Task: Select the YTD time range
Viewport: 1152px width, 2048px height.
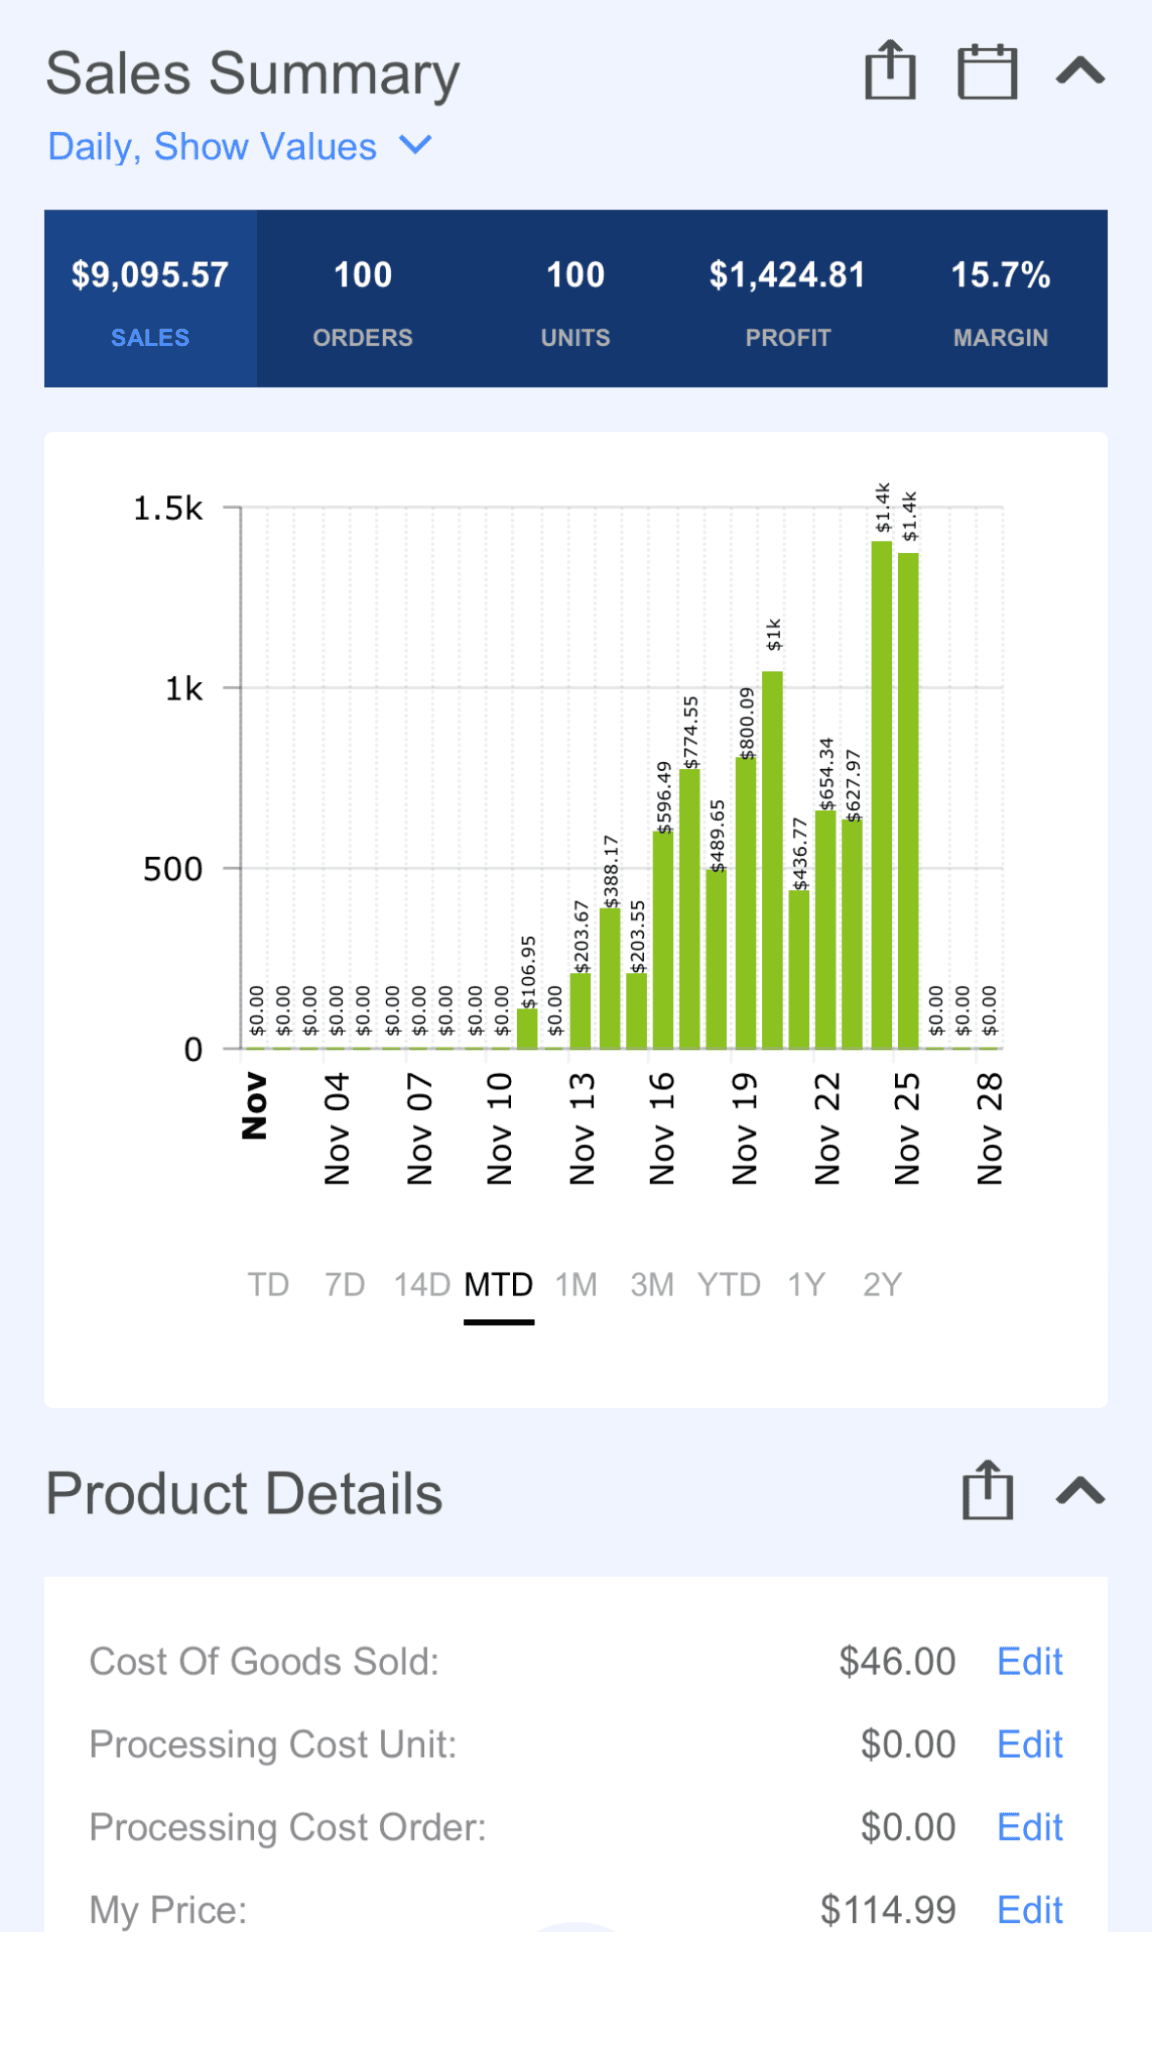Action: tap(729, 1284)
